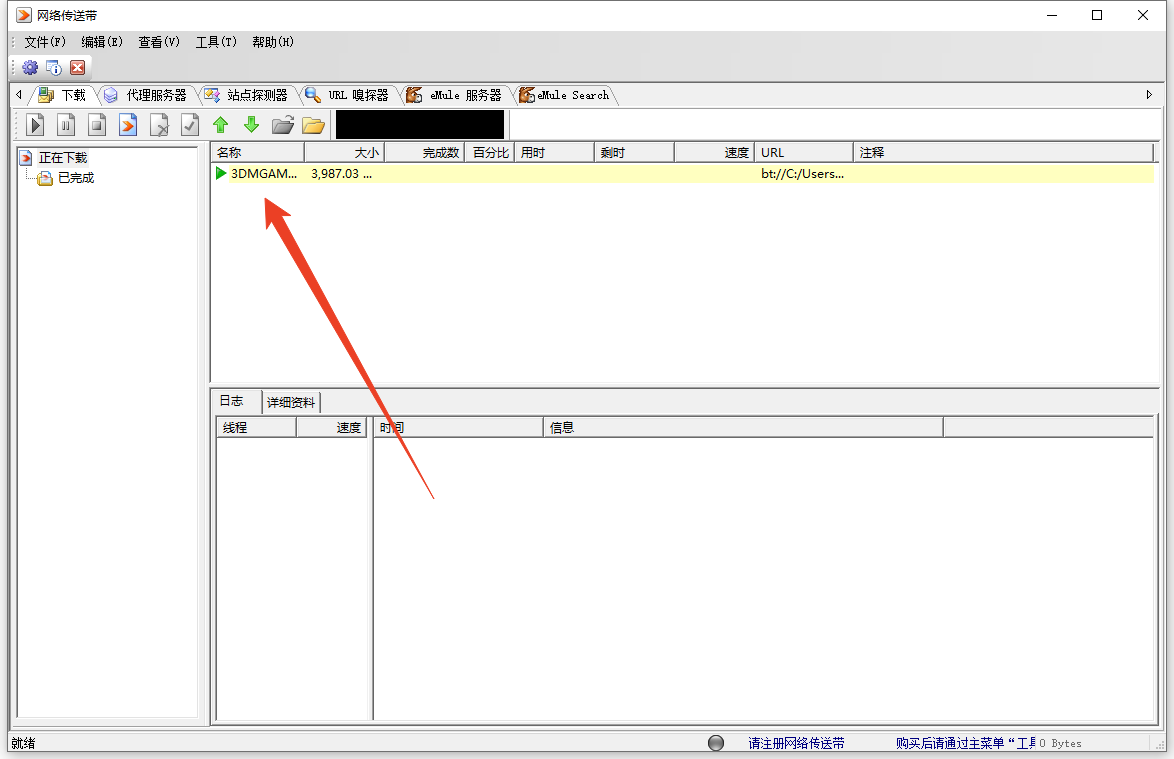Open the 文件(F) menu
This screenshot has width=1174, height=759.
pyautogui.click(x=45, y=42)
